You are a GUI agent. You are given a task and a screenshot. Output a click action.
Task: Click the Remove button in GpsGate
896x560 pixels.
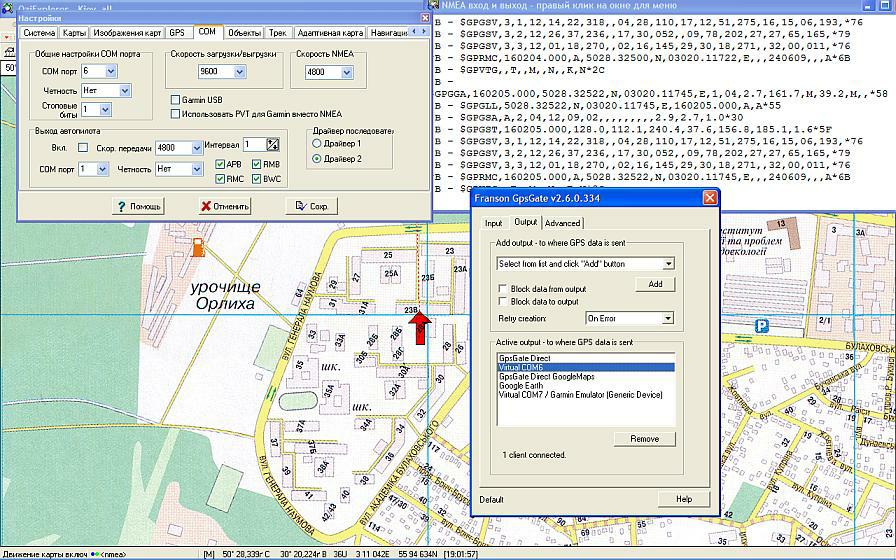(x=644, y=439)
